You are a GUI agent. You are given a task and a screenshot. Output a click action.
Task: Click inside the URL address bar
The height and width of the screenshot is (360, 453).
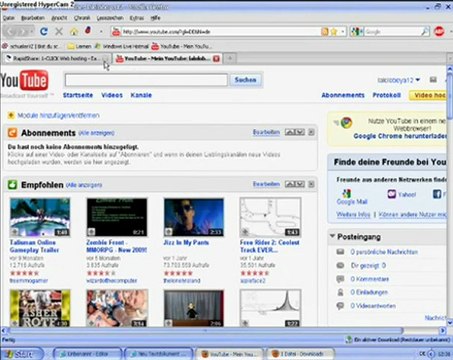coord(220,32)
